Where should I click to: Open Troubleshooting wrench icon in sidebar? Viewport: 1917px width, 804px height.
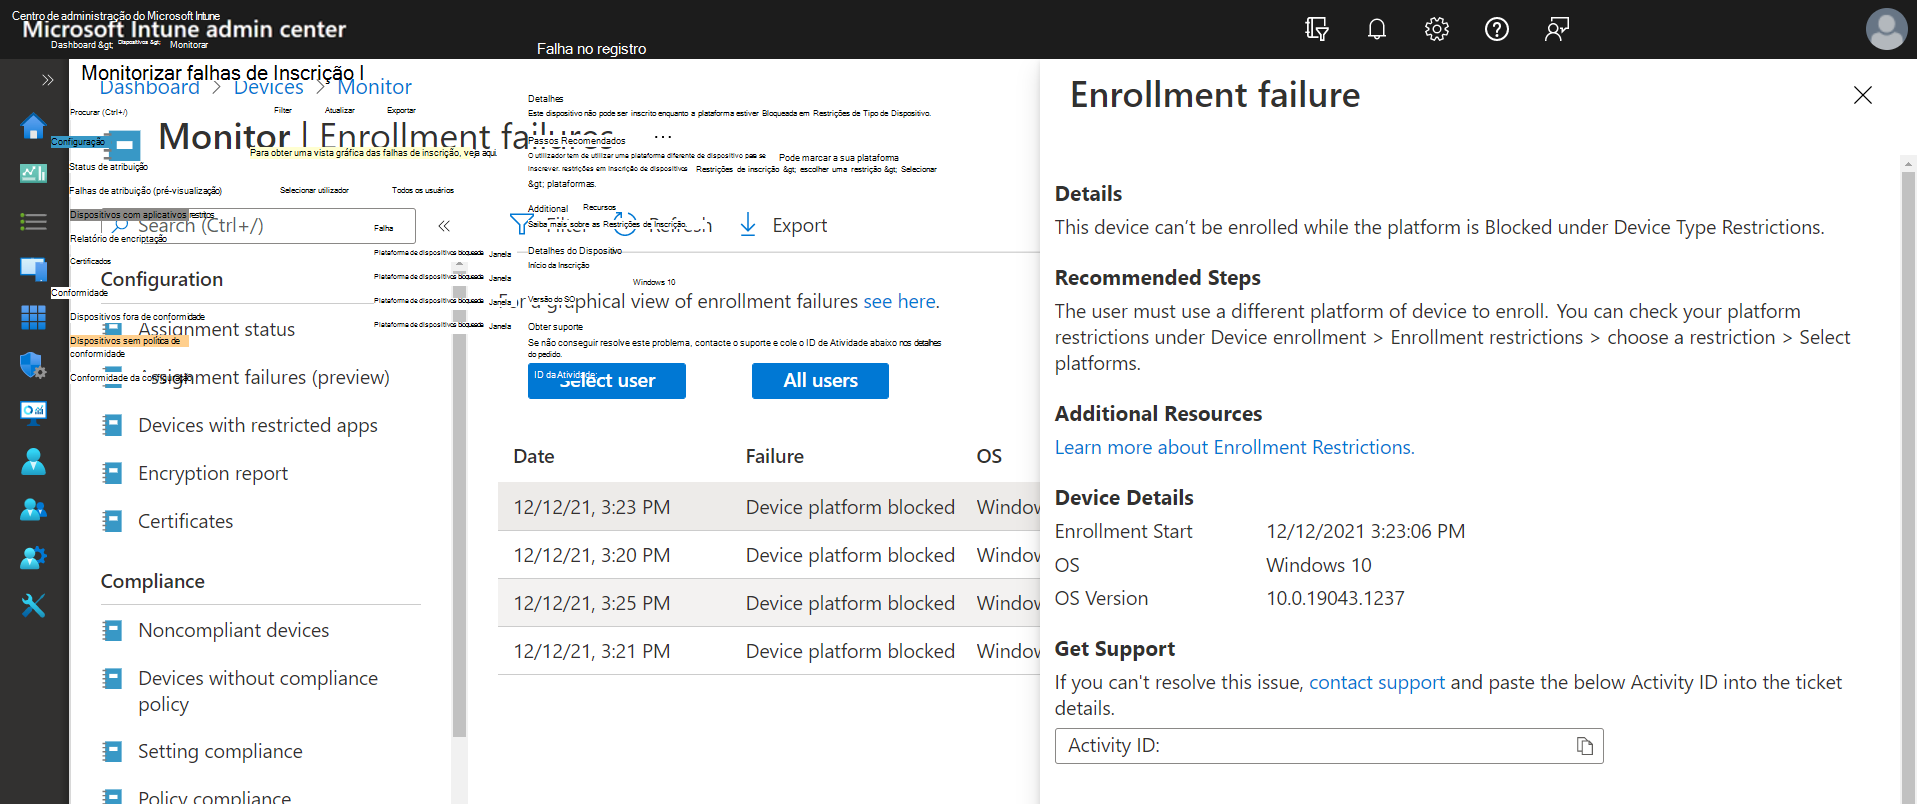(33, 606)
